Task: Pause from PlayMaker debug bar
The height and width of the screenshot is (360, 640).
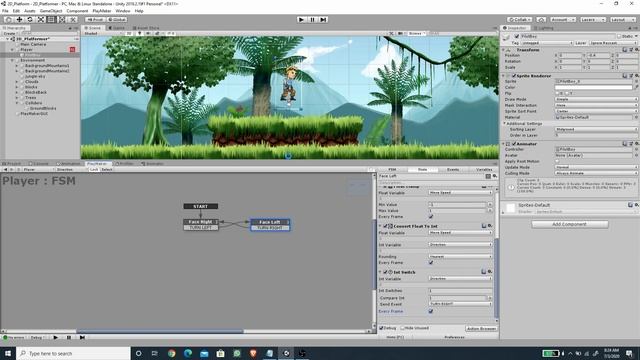Action: coord(69,338)
